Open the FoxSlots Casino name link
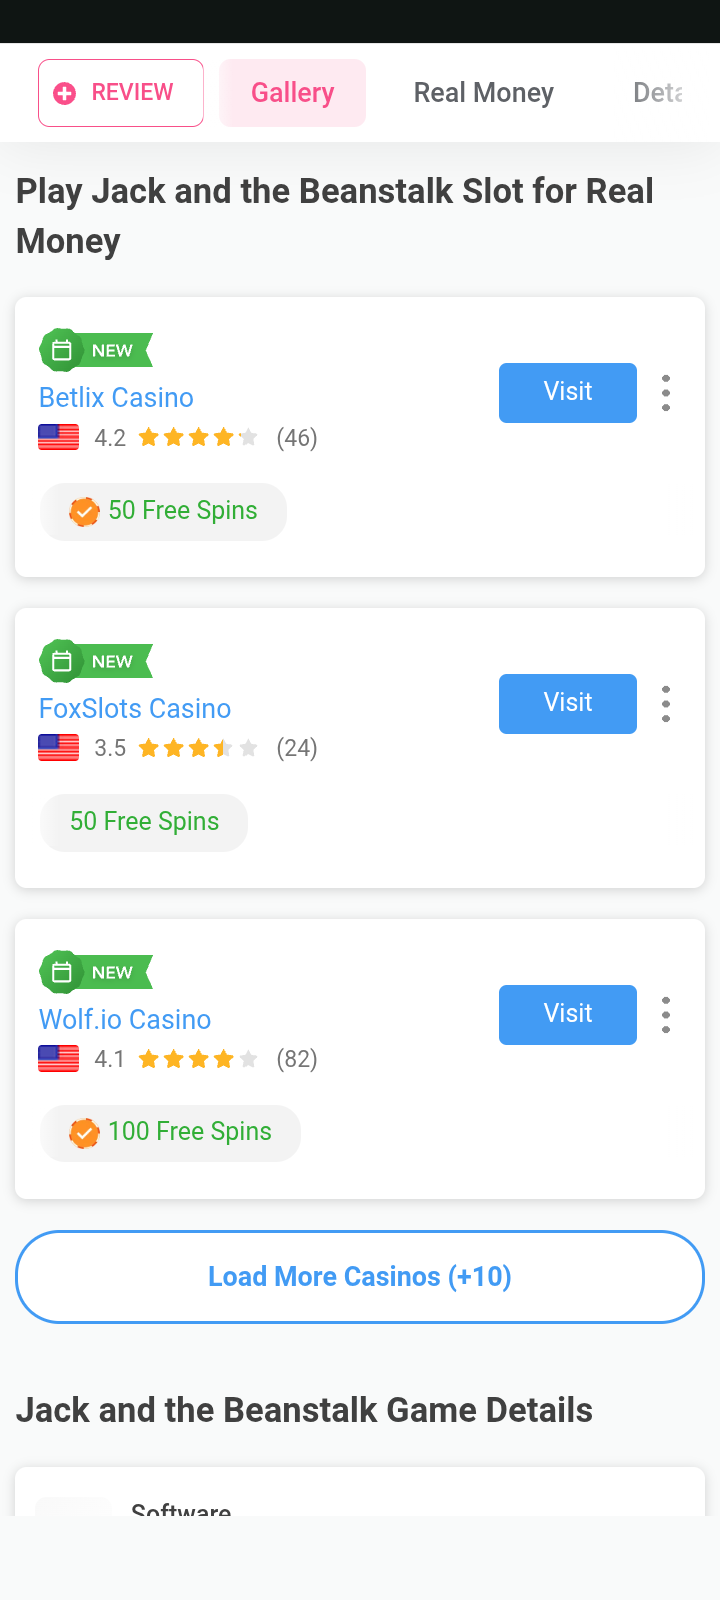720x1600 pixels. (x=135, y=708)
